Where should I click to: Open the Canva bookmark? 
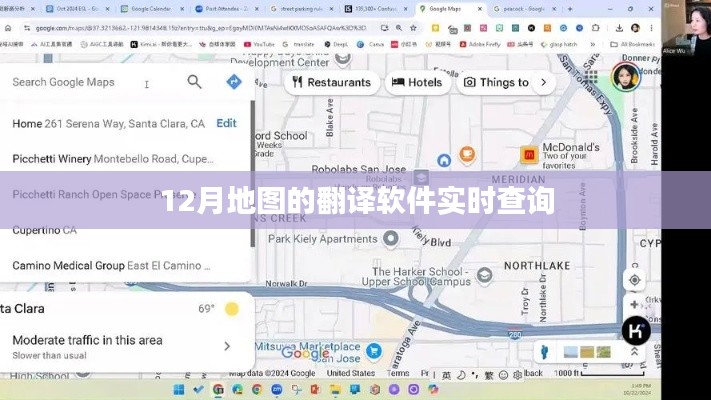click(x=370, y=44)
